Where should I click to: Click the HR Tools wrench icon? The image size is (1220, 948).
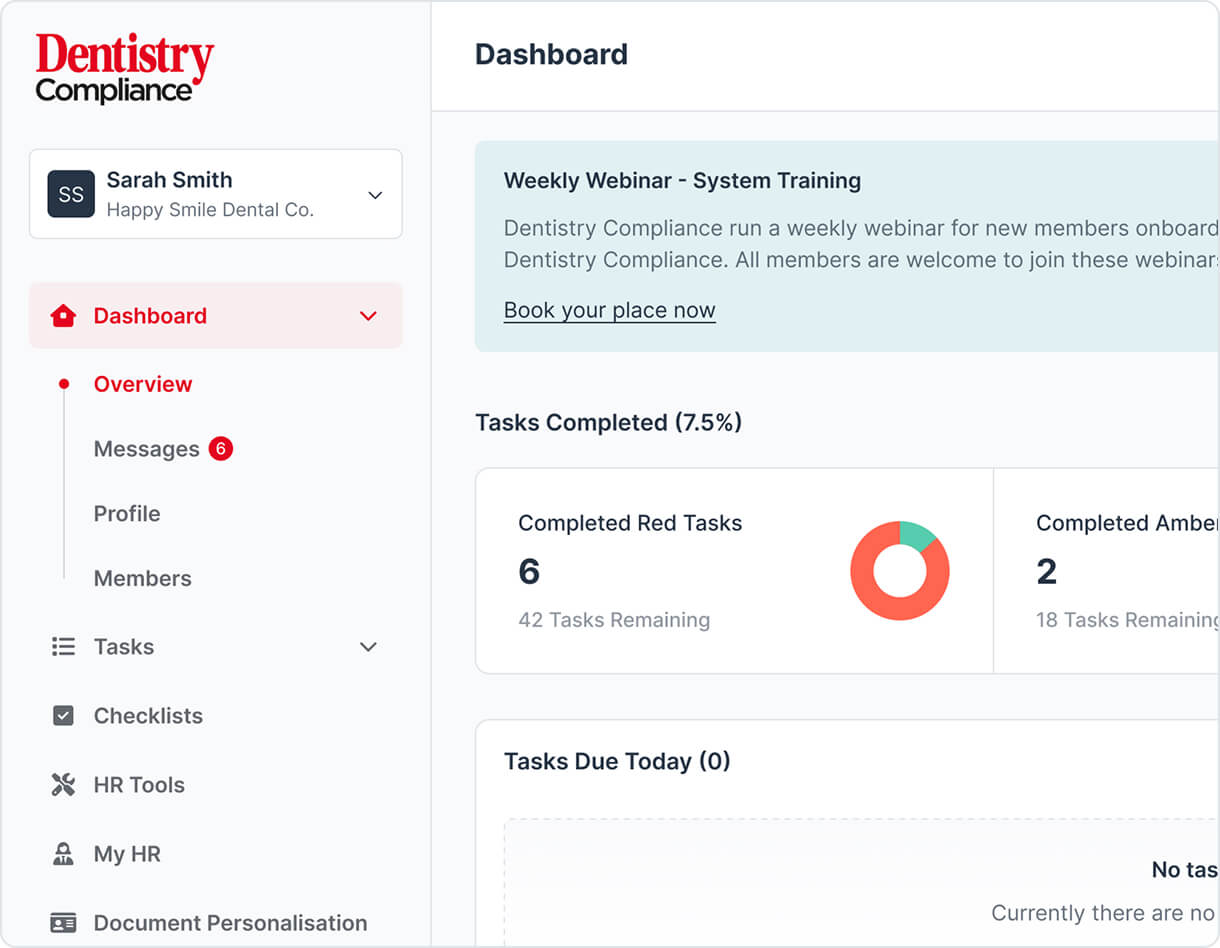pos(63,785)
